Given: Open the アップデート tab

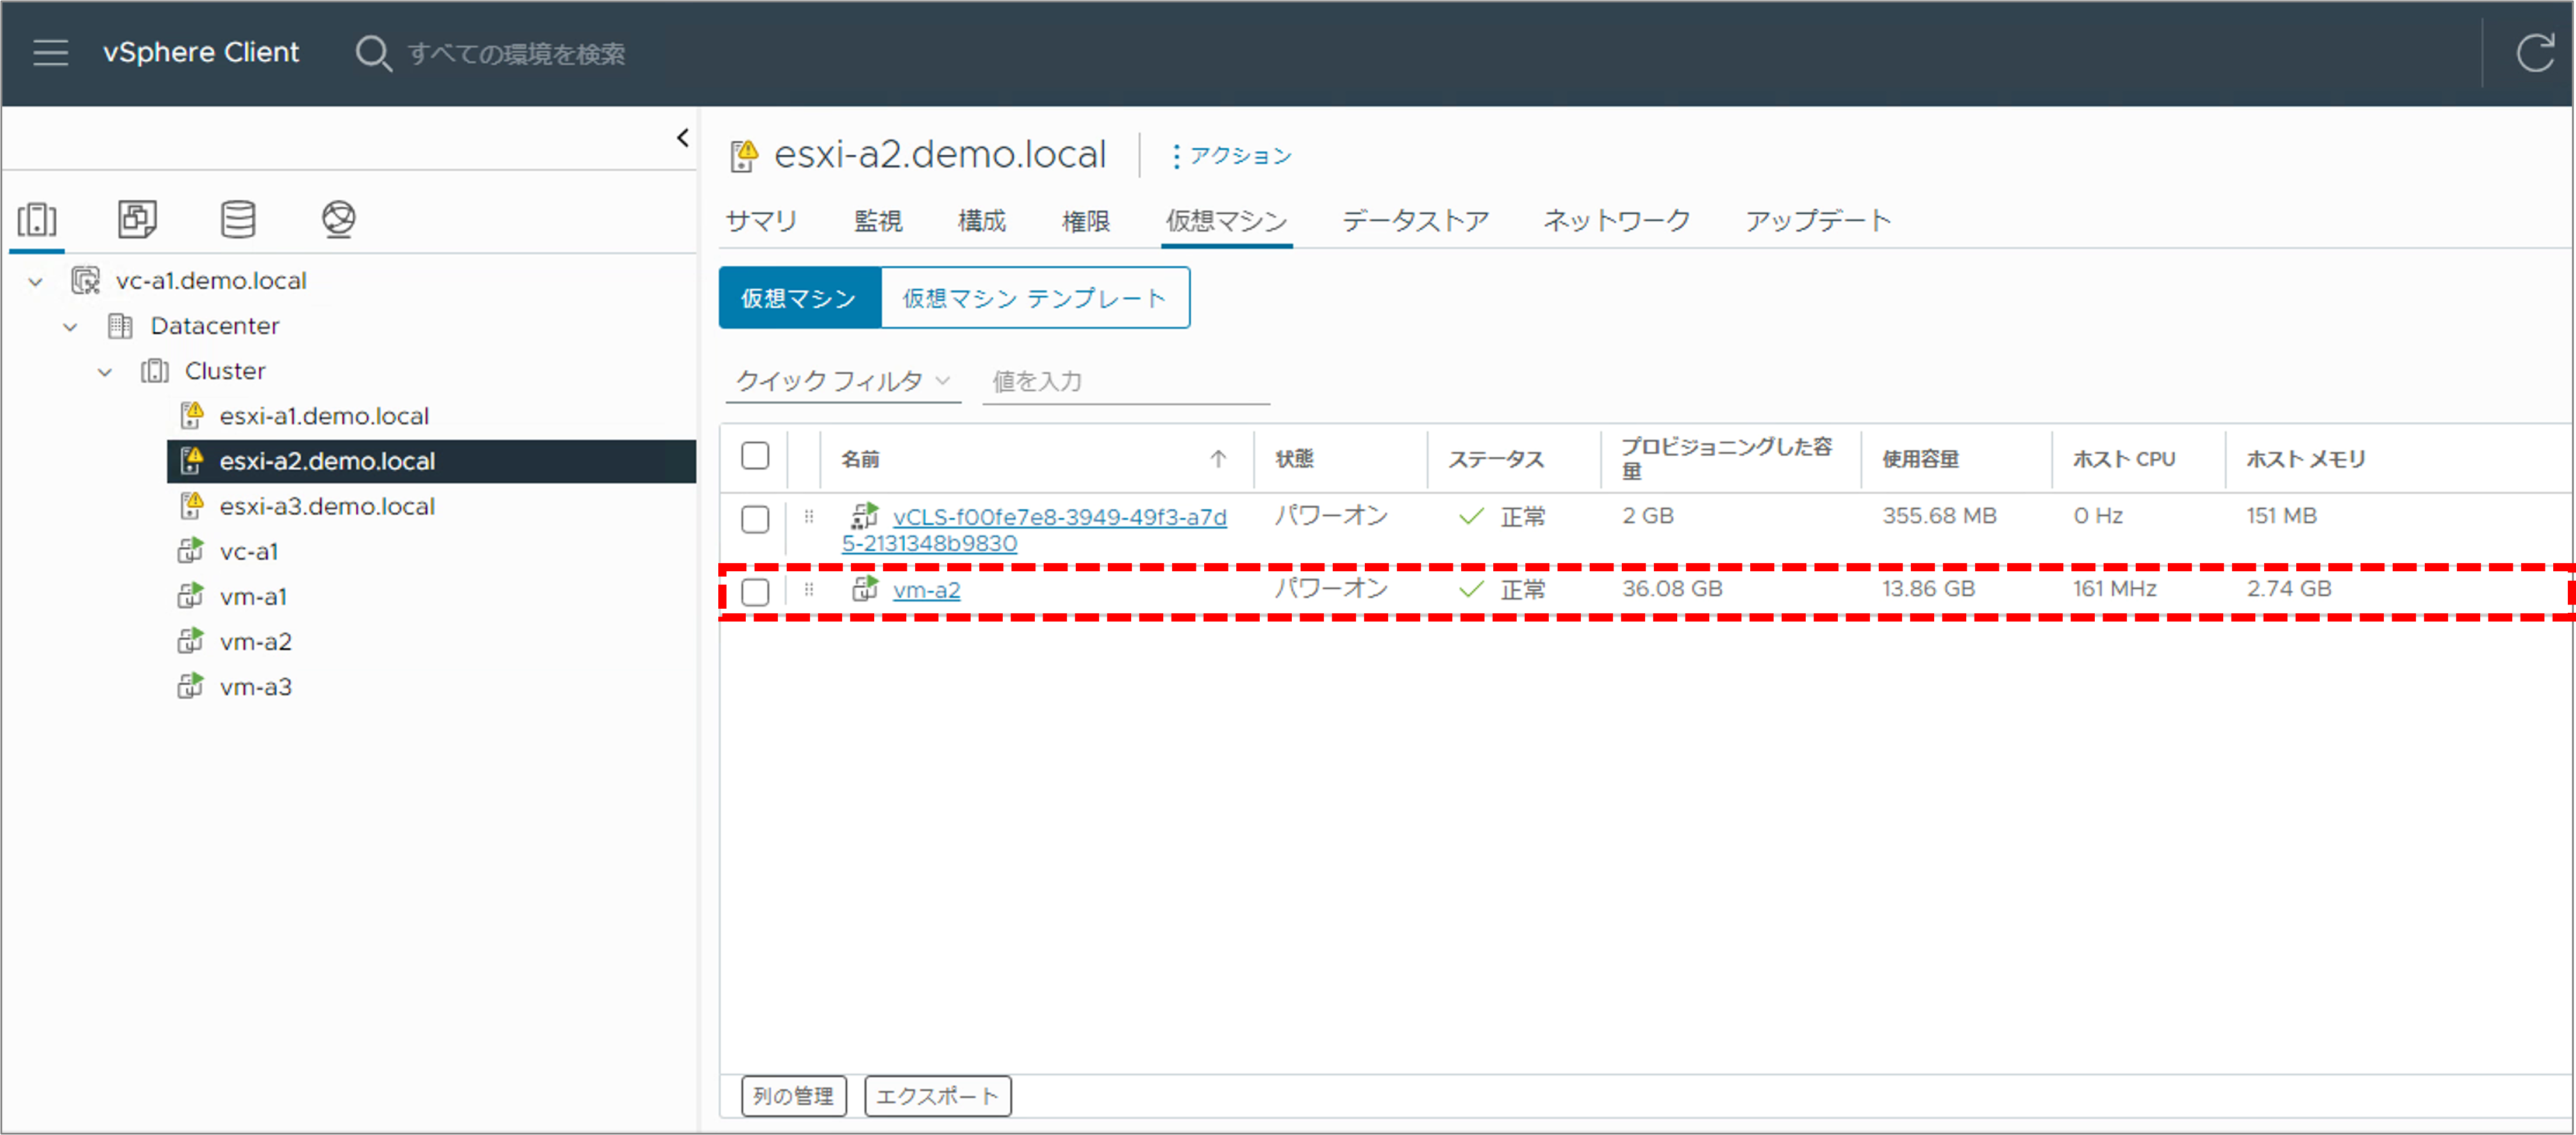Looking at the screenshot, I should click(1818, 221).
